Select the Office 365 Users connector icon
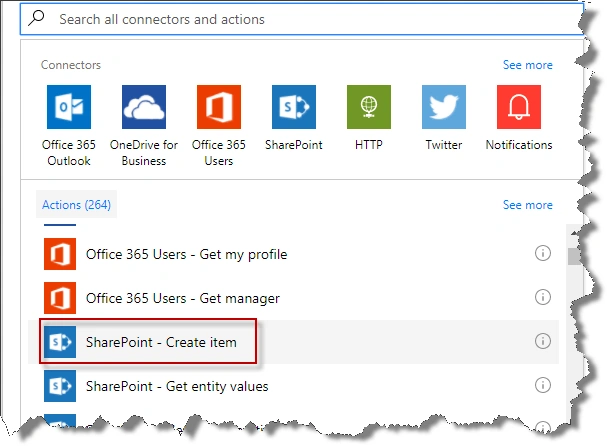The image size is (607, 446). (x=219, y=107)
